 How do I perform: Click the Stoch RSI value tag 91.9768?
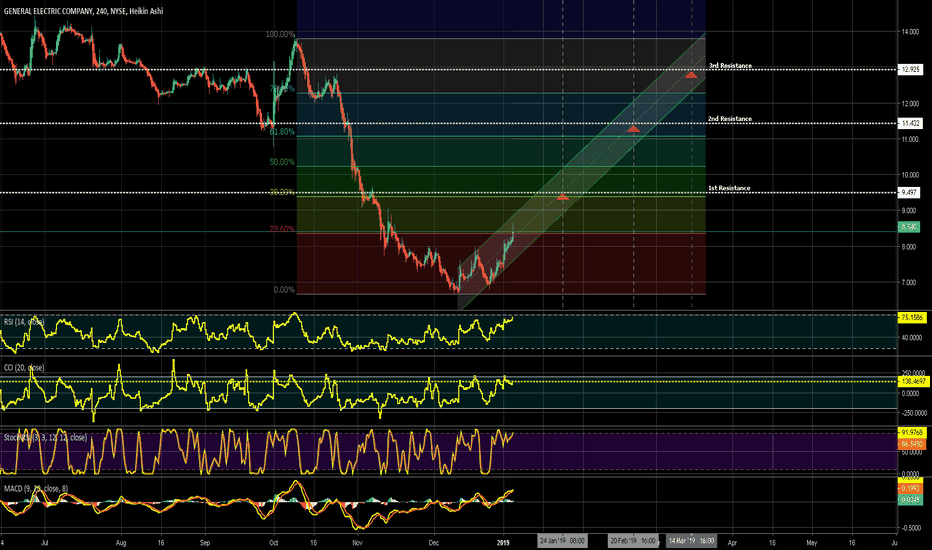(x=912, y=432)
